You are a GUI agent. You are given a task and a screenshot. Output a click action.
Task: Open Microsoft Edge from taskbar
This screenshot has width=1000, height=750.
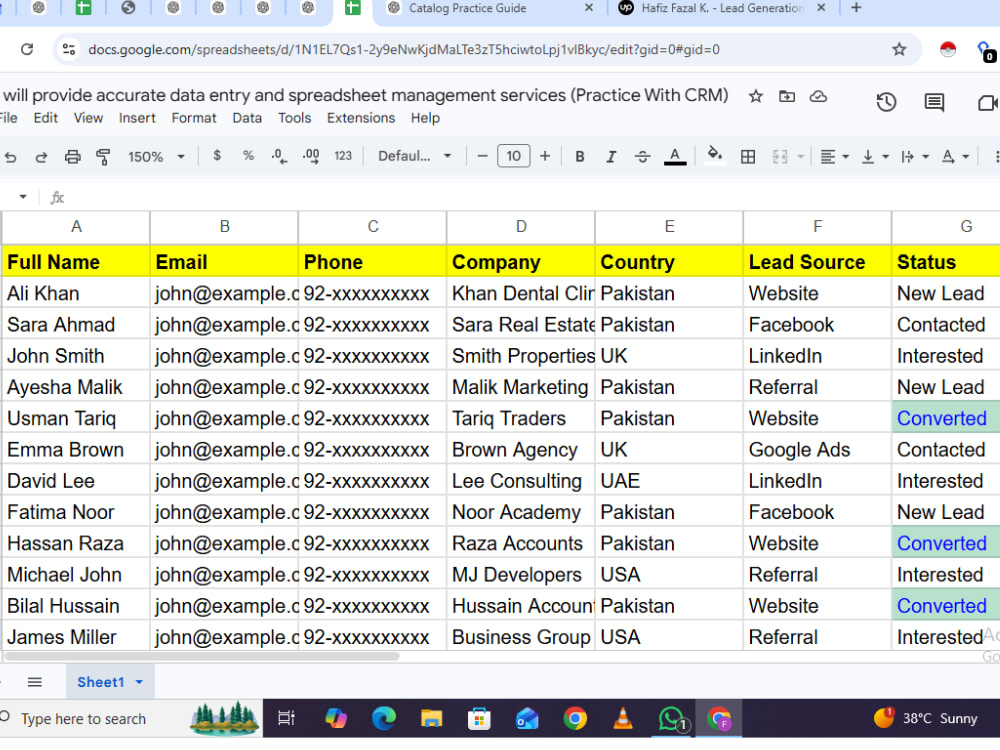(384, 719)
